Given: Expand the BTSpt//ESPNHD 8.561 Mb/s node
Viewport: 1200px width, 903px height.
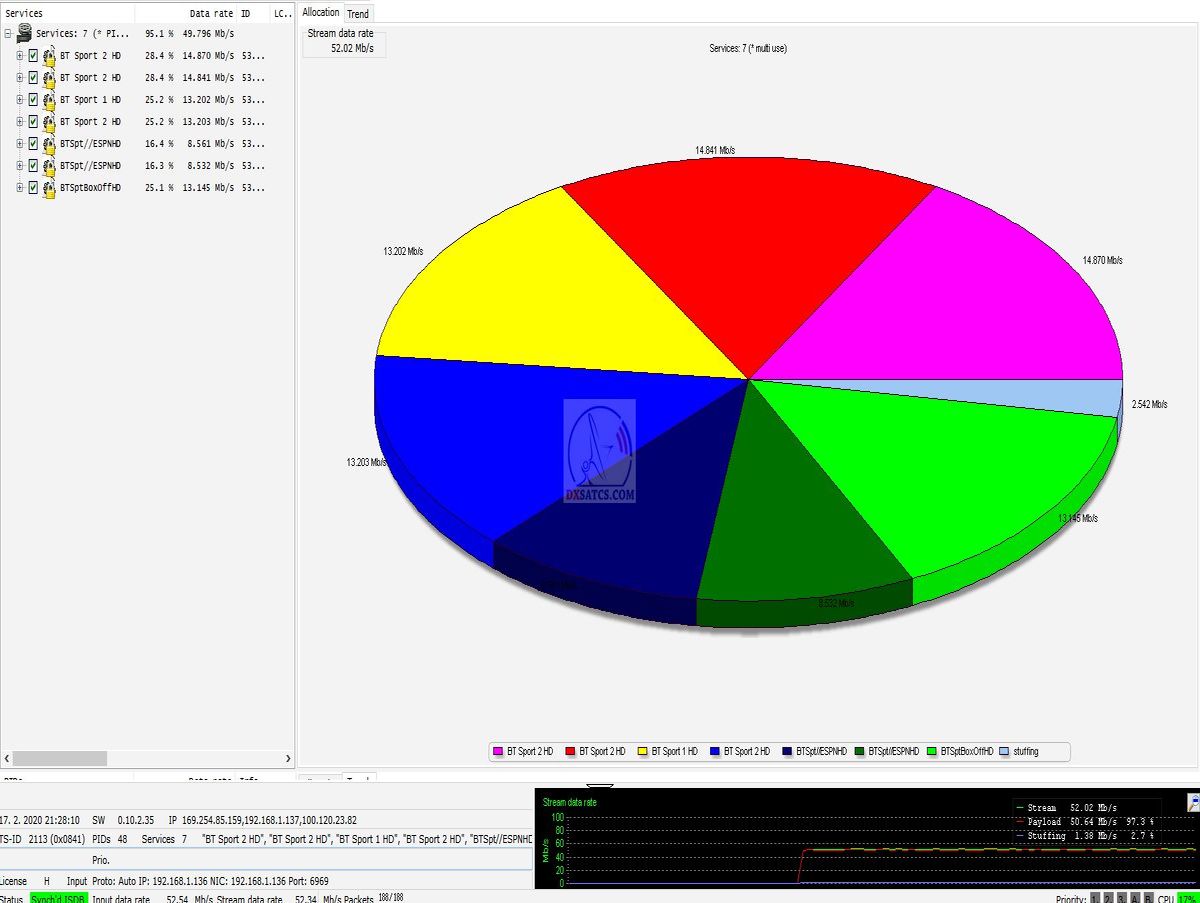Looking at the screenshot, I should pos(20,144).
